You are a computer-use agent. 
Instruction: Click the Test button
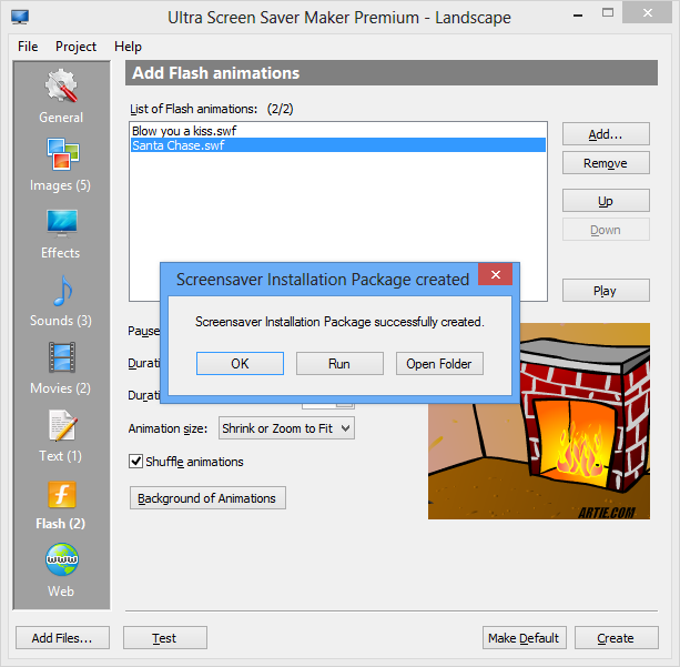[165, 638]
